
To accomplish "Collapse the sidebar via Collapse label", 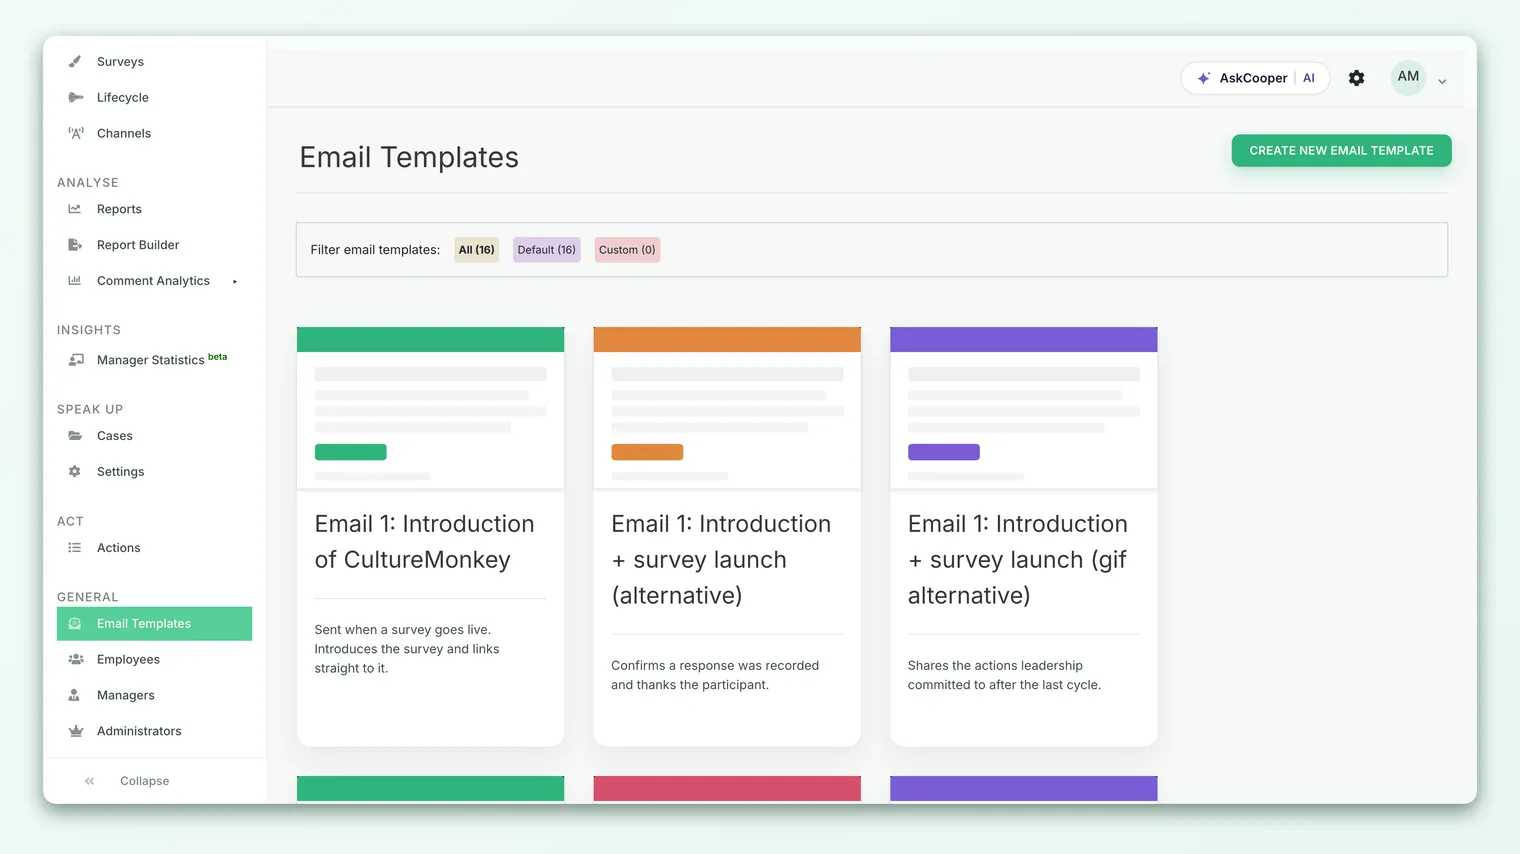I will coord(144,781).
